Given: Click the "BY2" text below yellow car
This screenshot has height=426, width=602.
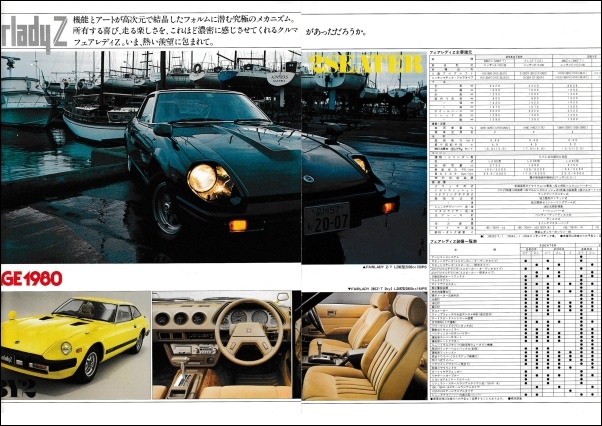Looking at the screenshot, I should [x=18, y=389].
